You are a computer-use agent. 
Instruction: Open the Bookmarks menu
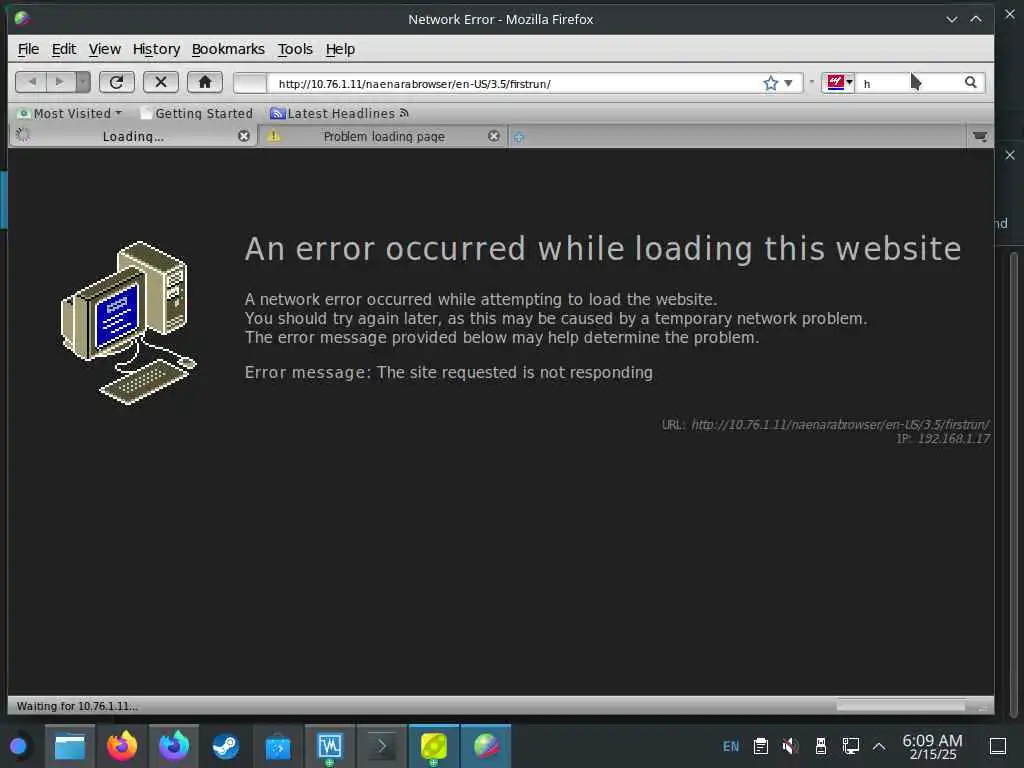coord(228,49)
